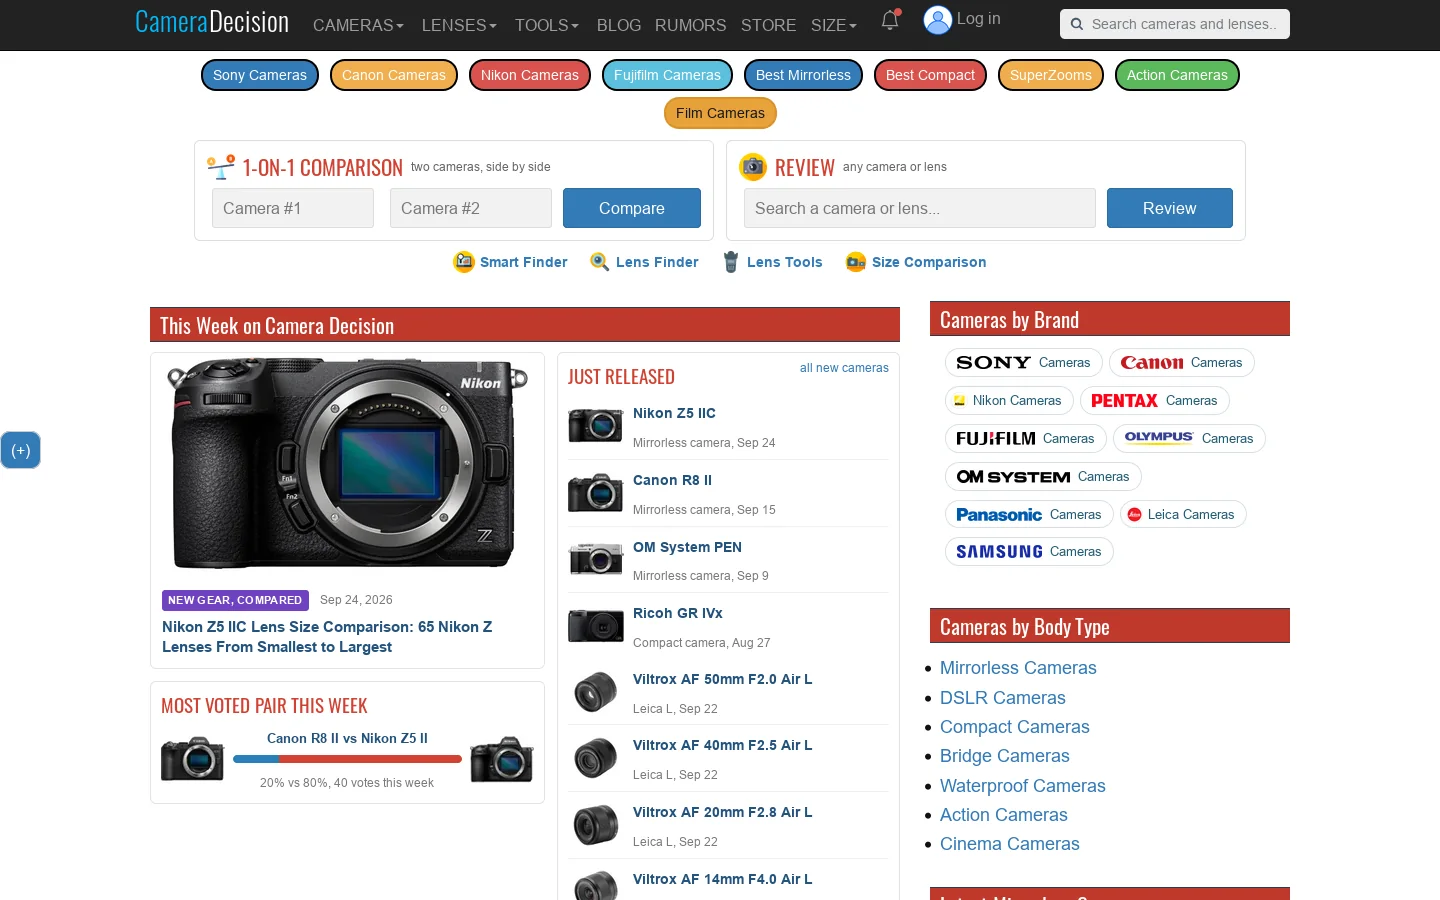Viewport: 1440px width, 900px height.
Task: Open the BLOG menu item
Action: point(618,25)
